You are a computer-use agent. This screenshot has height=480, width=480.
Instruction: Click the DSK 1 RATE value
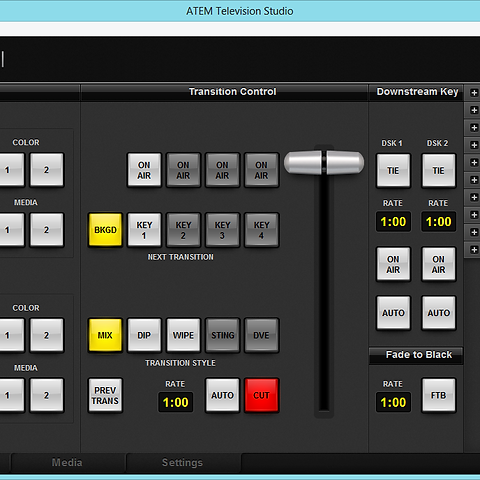point(393,222)
